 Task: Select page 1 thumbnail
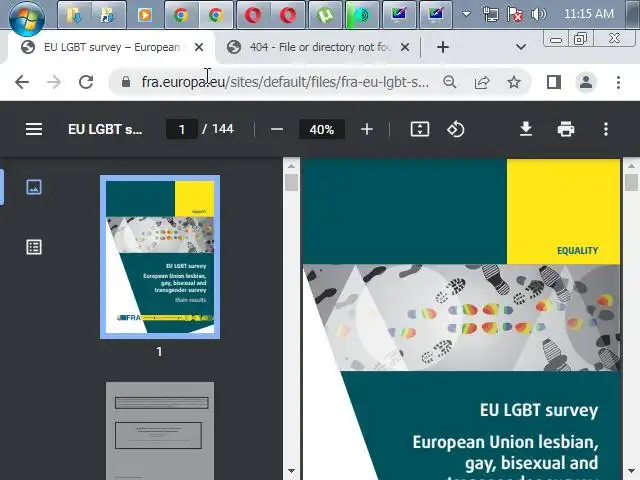160,257
